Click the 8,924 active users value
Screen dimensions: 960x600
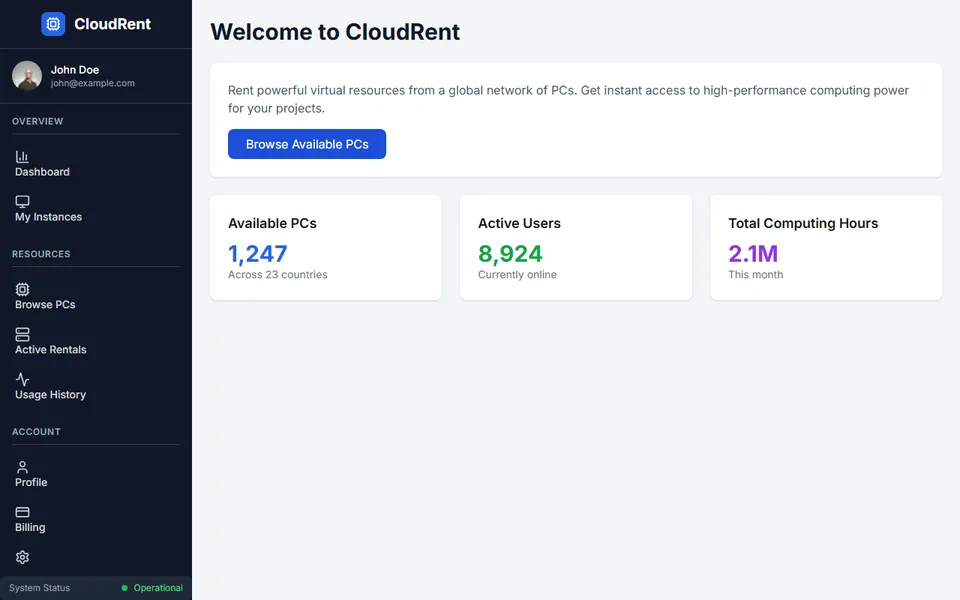(510, 253)
